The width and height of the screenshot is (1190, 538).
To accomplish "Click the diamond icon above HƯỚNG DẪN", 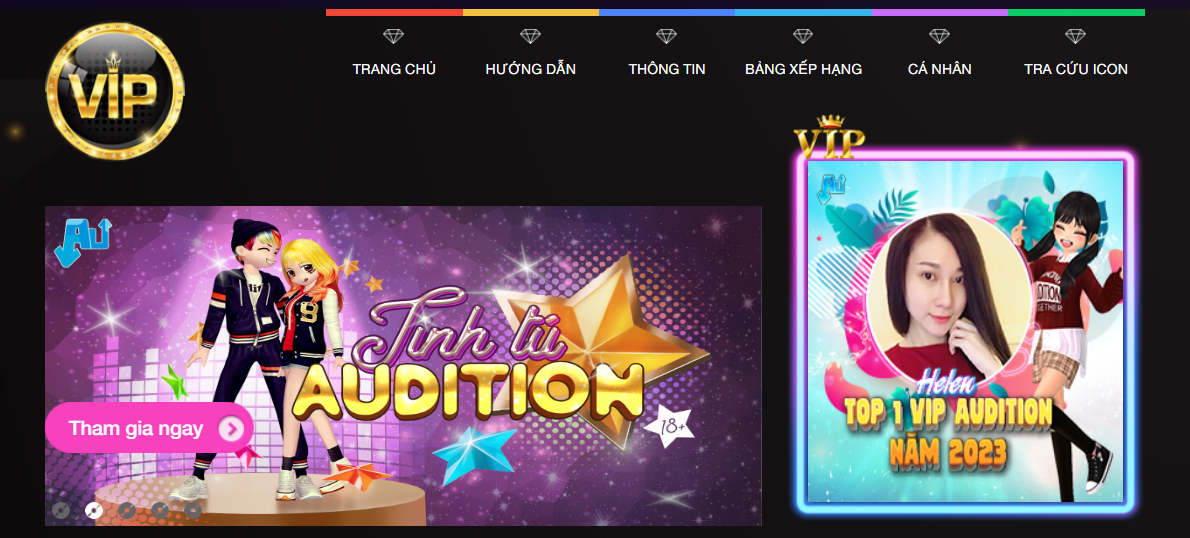I will 530,36.
